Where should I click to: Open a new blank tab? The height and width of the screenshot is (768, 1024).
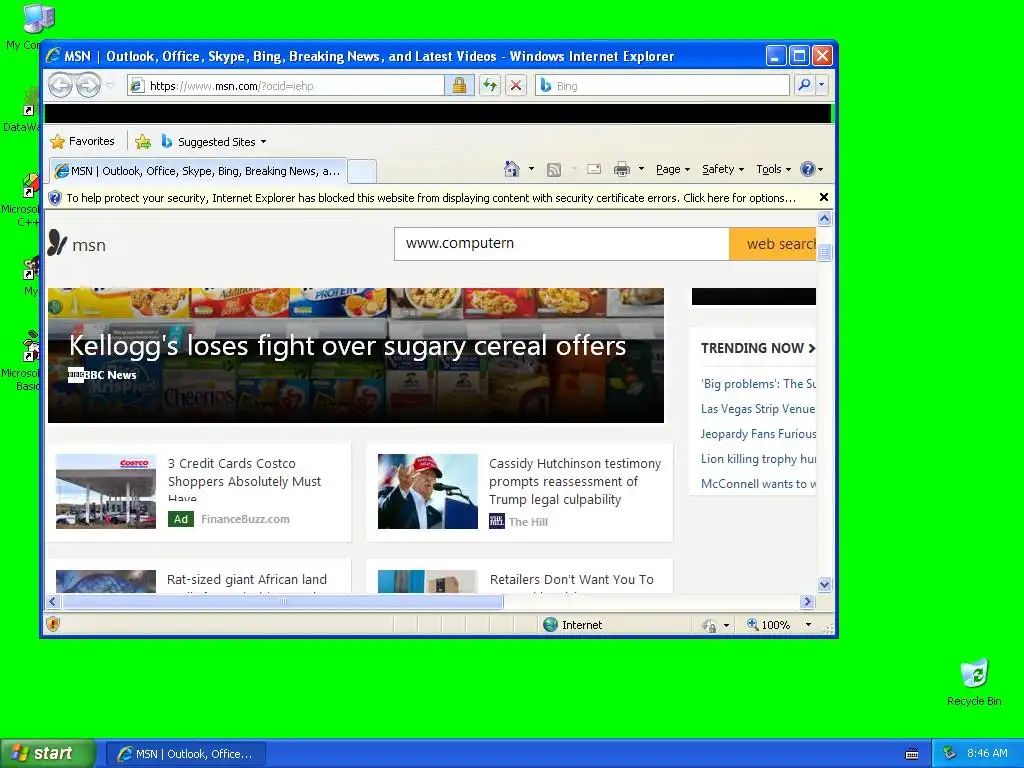point(362,172)
